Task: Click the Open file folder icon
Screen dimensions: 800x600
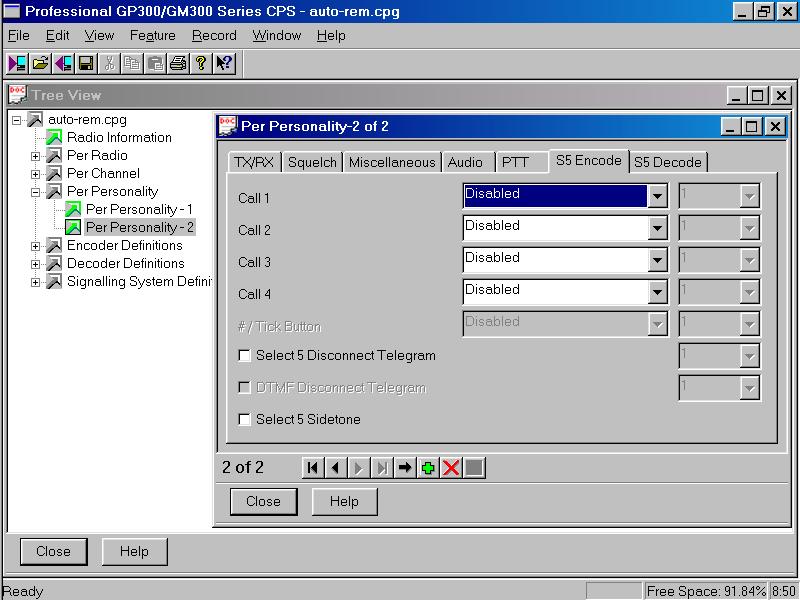Action: pos(40,63)
